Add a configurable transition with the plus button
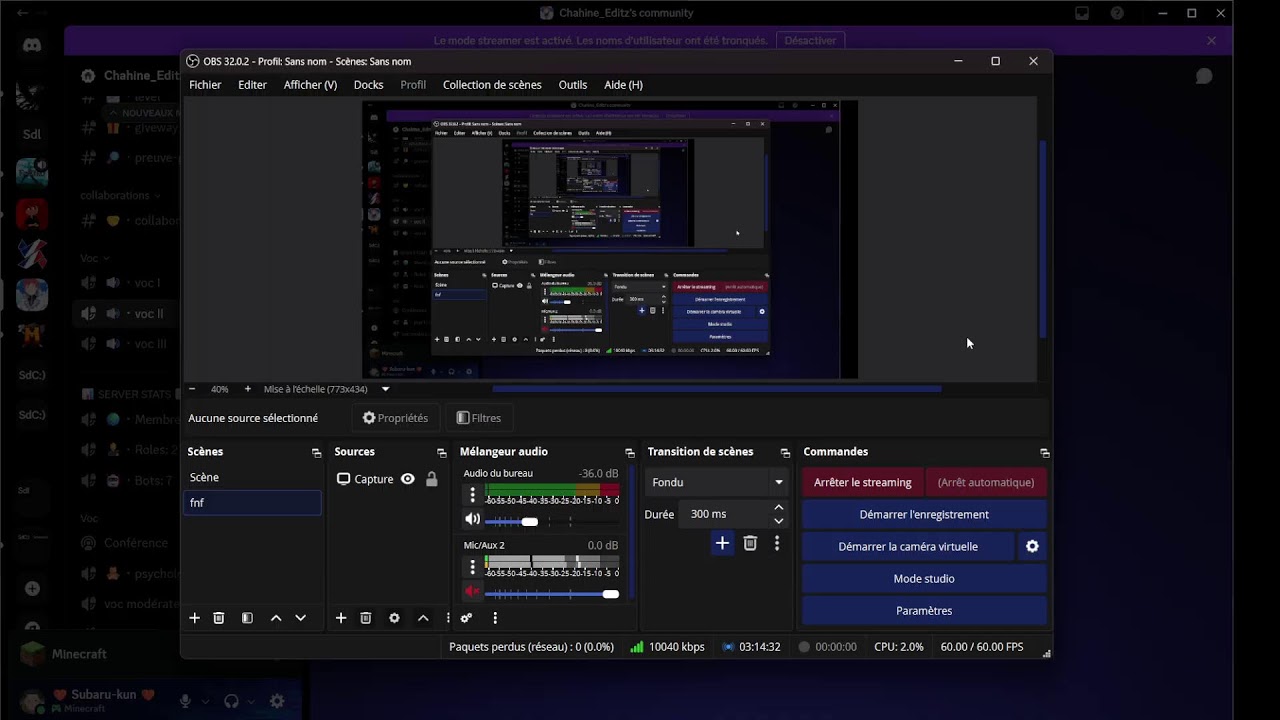This screenshot has width=1280, height=720. click(722, 543)
